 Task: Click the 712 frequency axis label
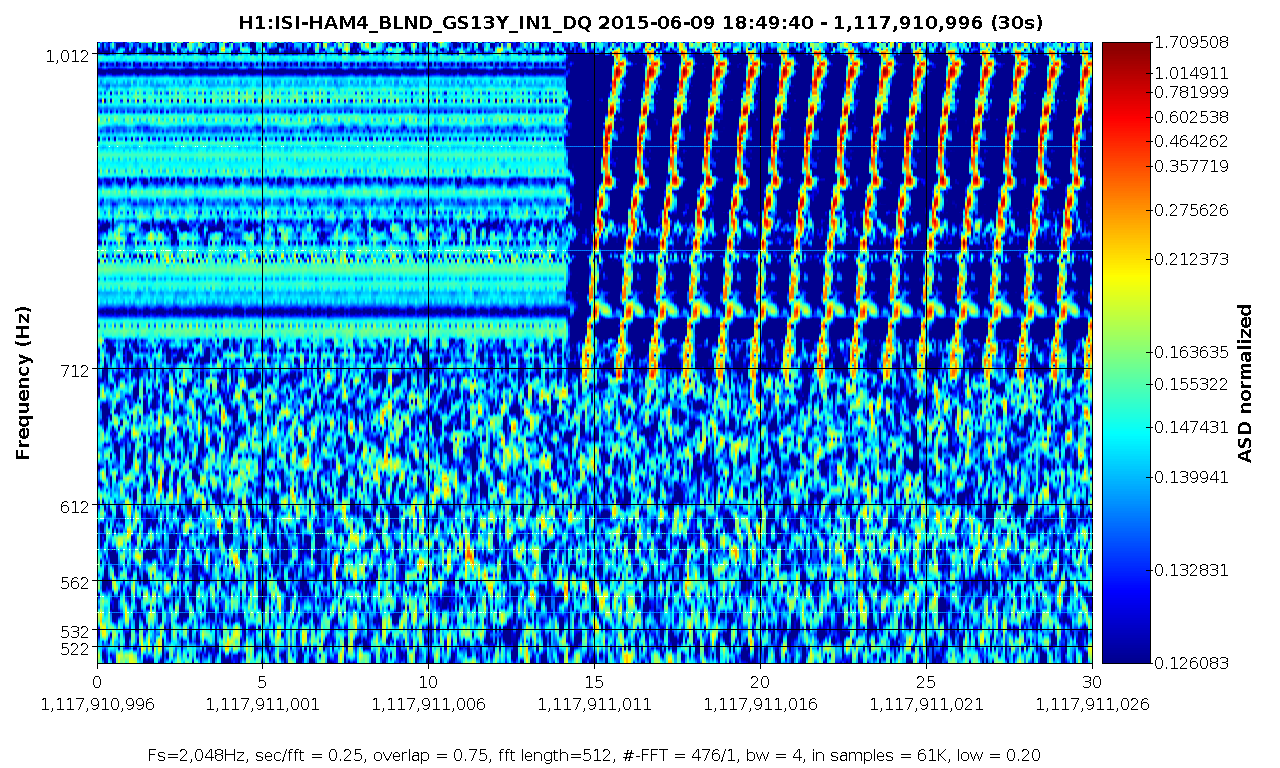click(x=76, y=370)
